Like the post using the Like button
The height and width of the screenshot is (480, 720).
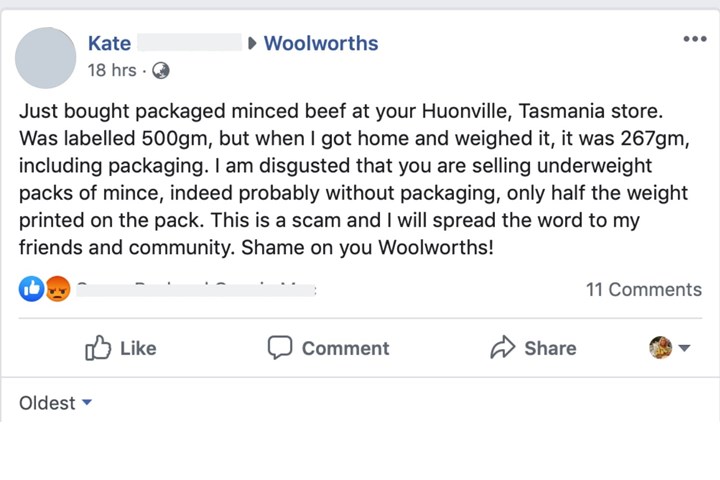[121, 348]
